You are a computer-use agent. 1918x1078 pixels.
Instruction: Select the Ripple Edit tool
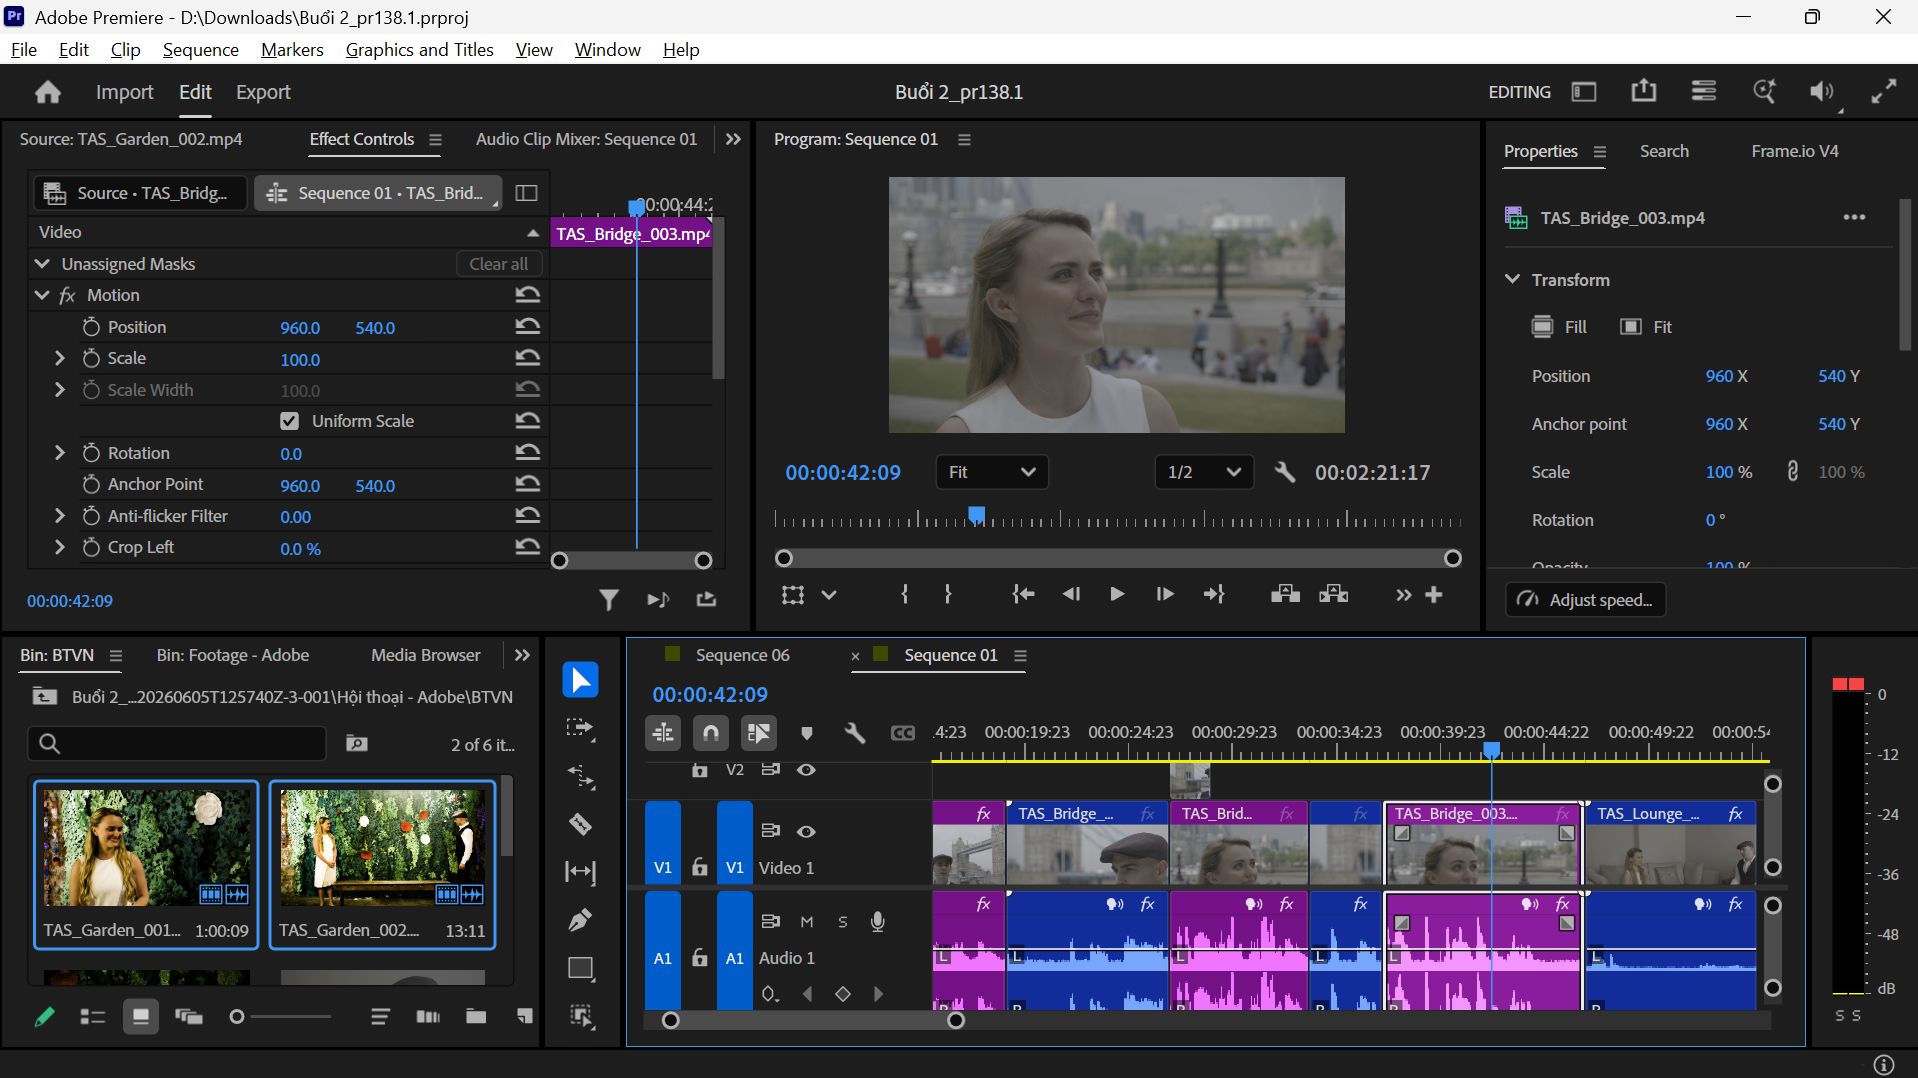point(580,776)
